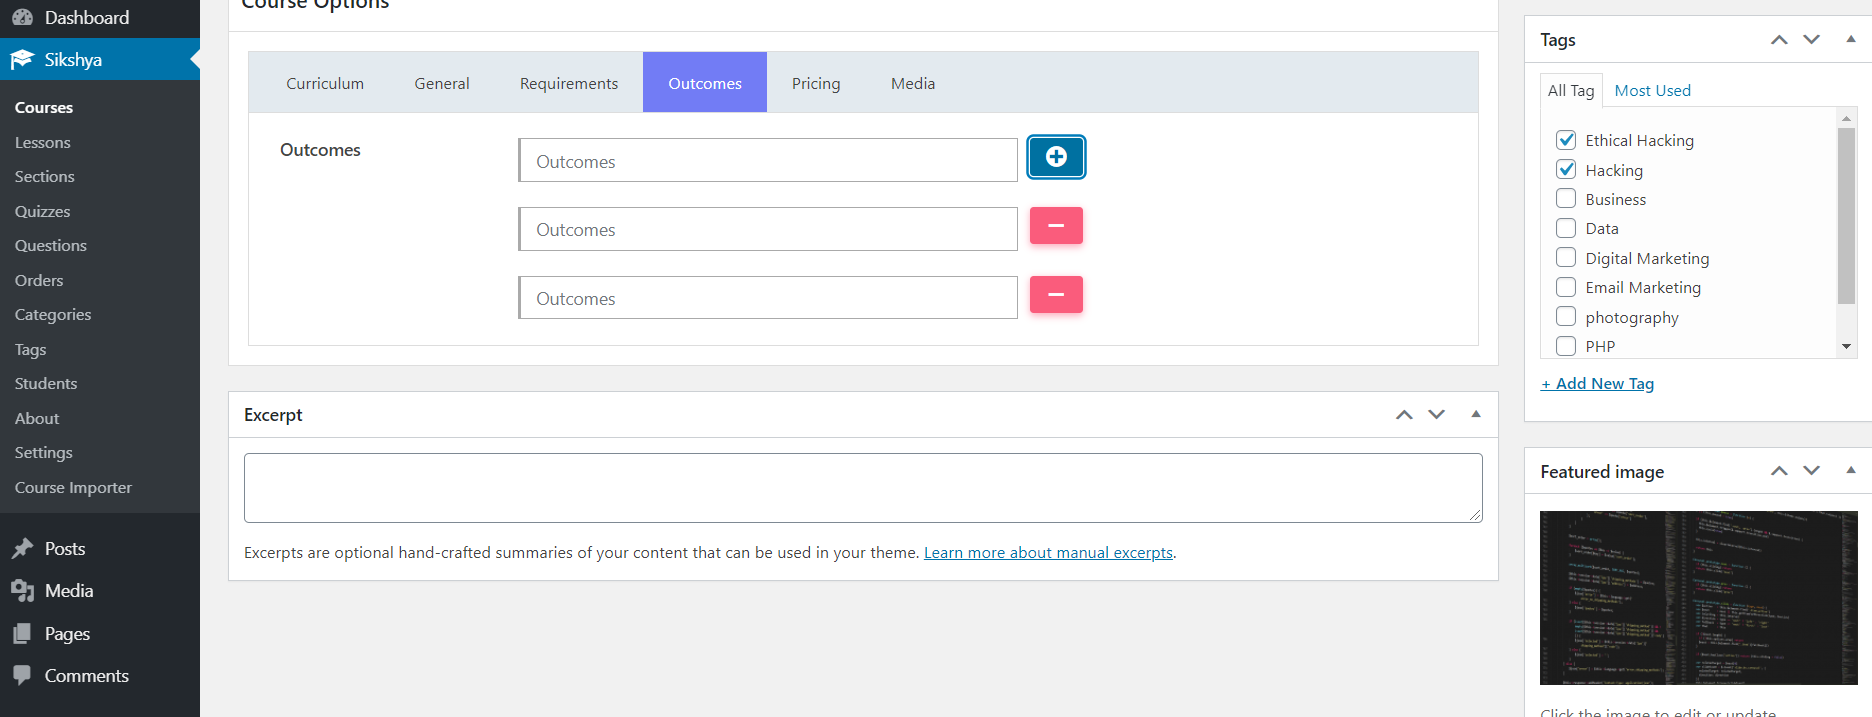Switch to the General tab

[x=442, y=83]
